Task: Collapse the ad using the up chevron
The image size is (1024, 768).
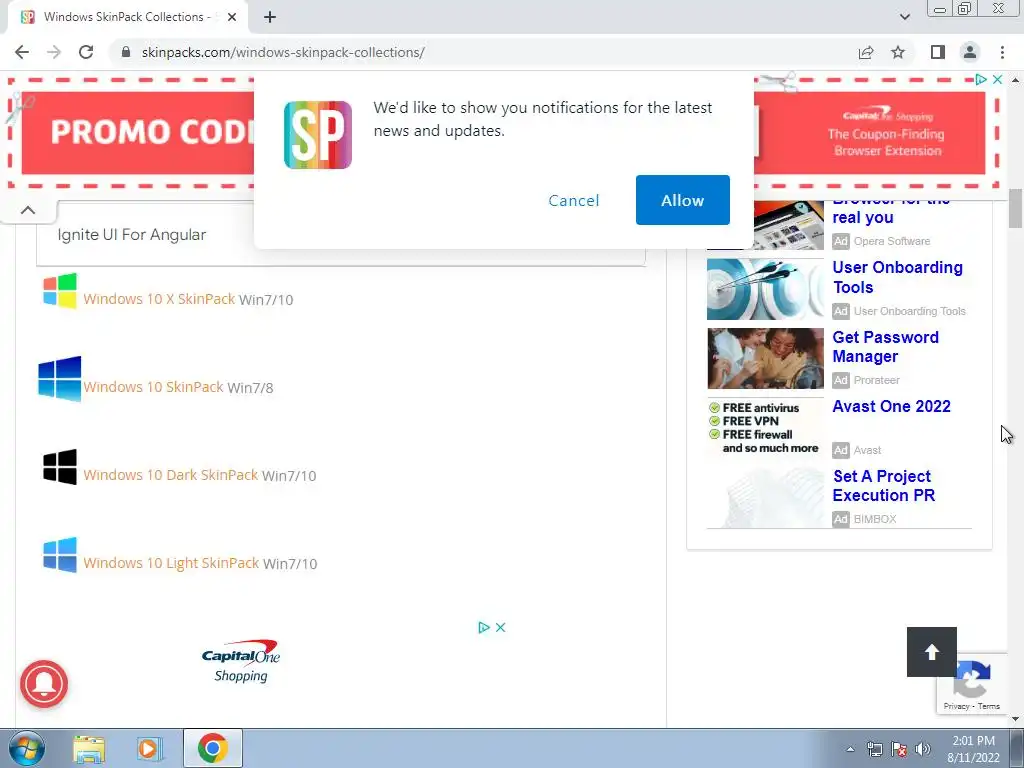Action: (27, 210)
